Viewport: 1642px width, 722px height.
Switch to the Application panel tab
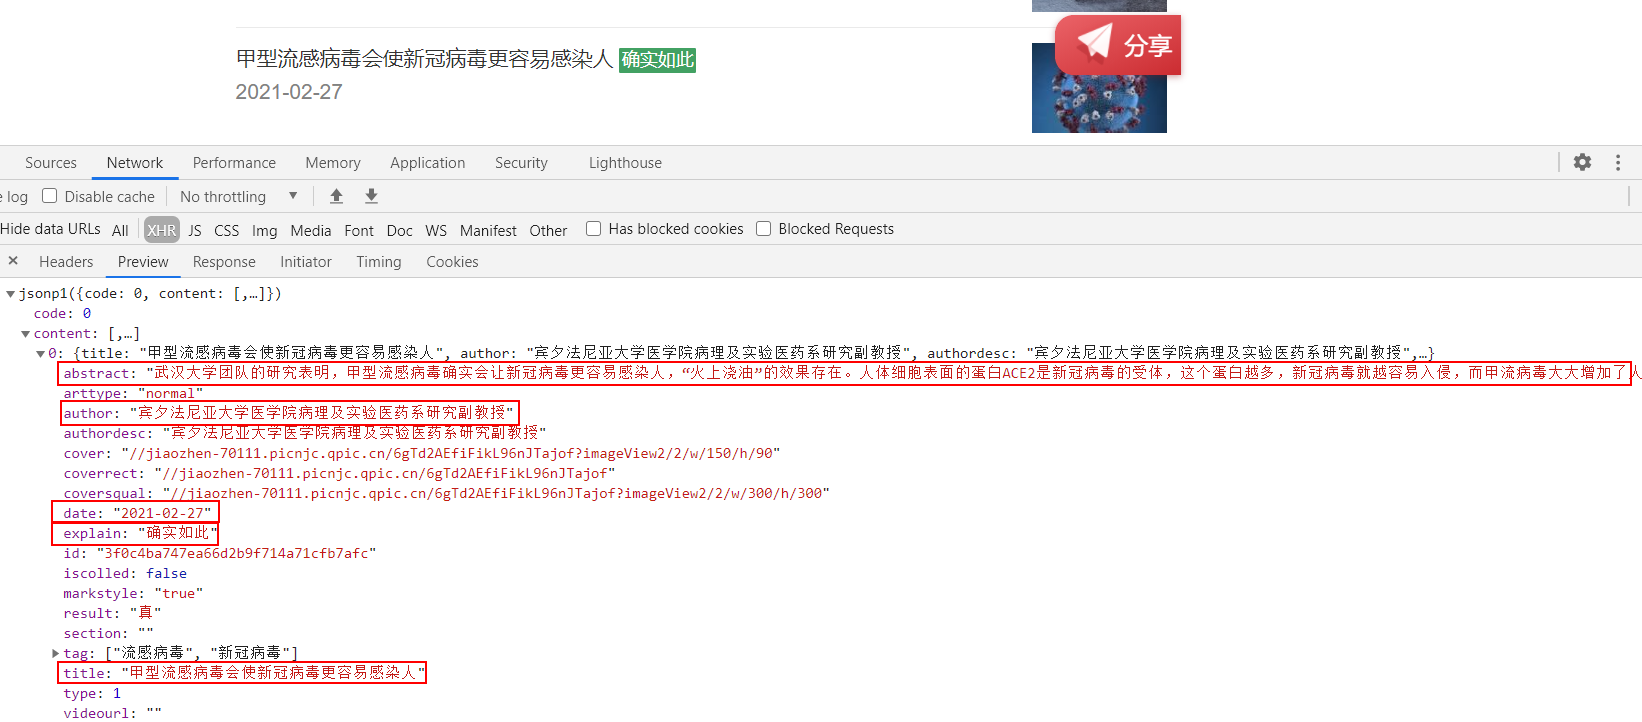pyautogui.click(x=428, y=163)
